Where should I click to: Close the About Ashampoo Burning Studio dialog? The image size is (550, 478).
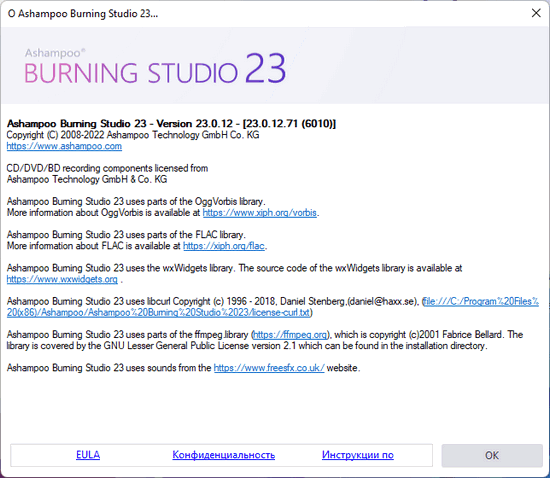click(x=536, y=13)
